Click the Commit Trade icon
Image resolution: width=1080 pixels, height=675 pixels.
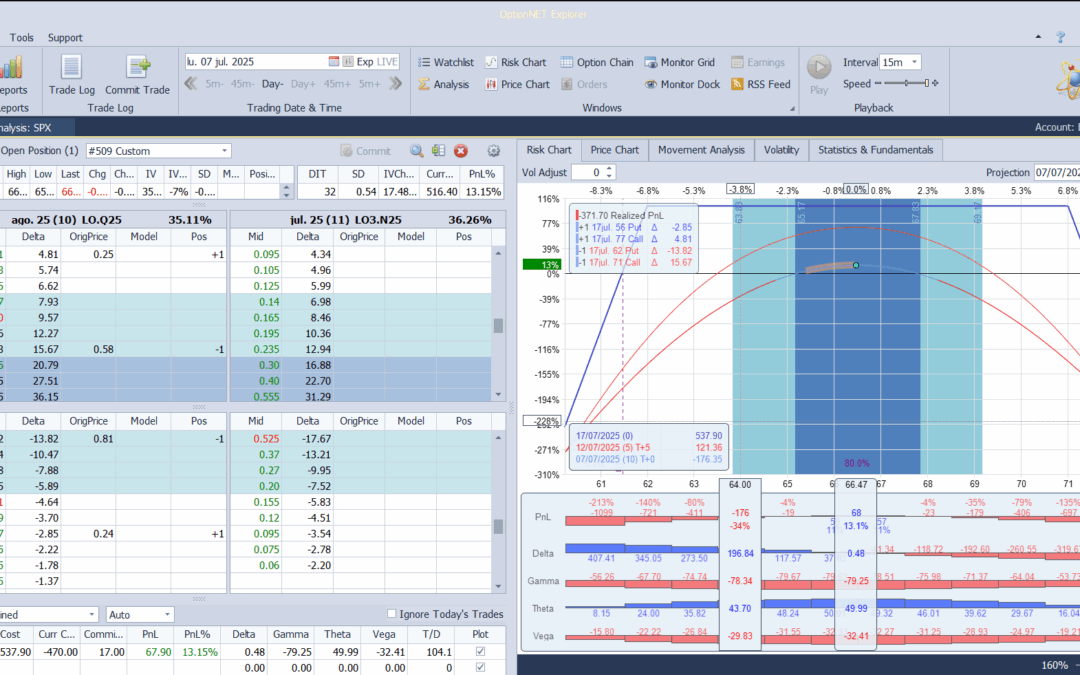(137, 68)
